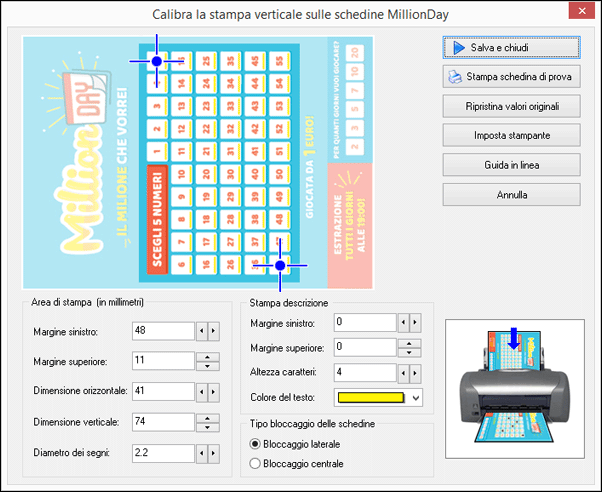Click the Salva e chiudi button
The image size is (602, 492).
tap(511, 47)
